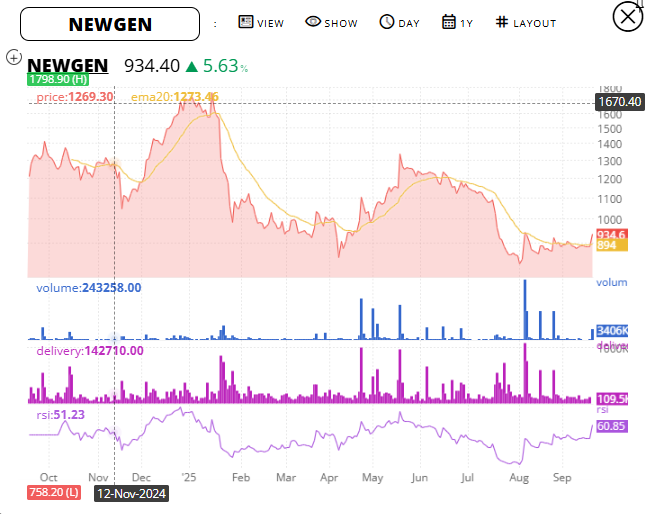
Task: Click the 758.20 (L) low label
Action: tap(54, 492)
